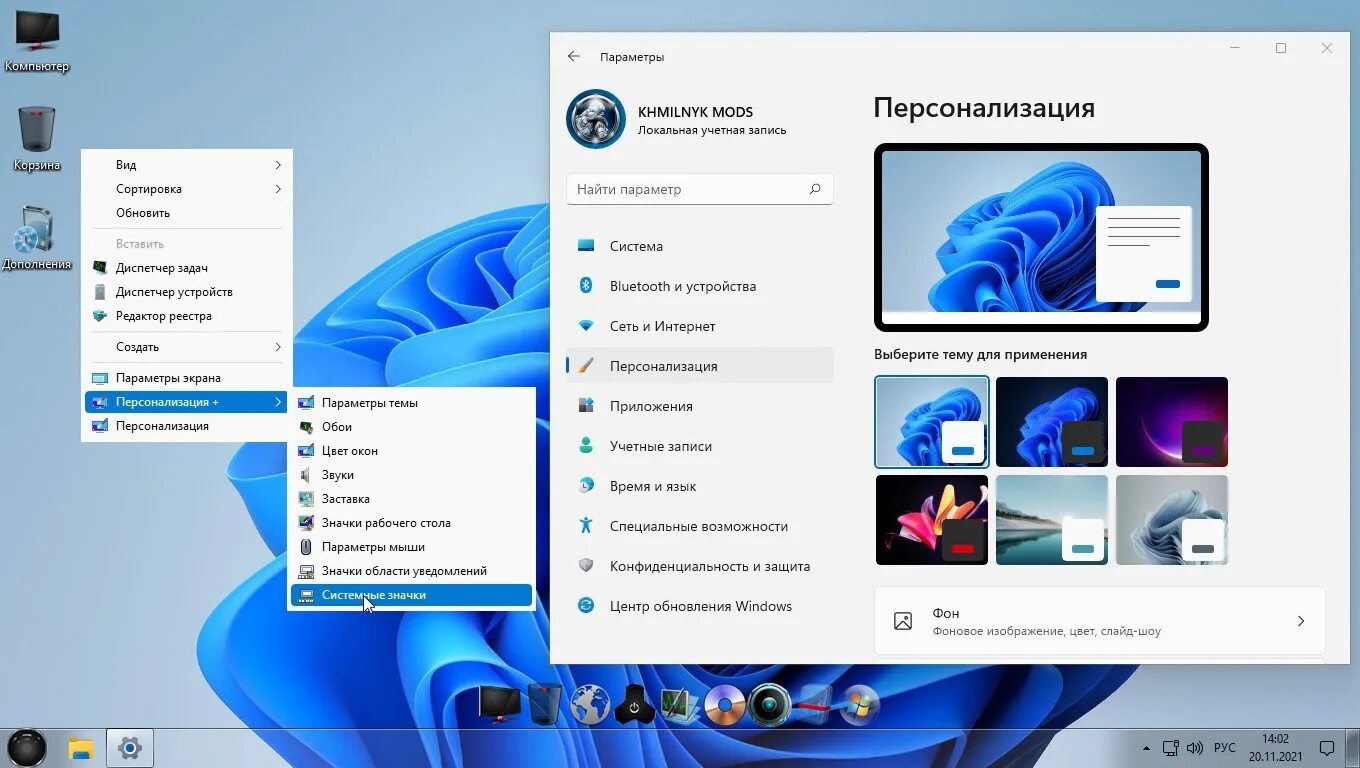This screenshot has width=1360, height=768.
Task: Click the Settings gear on the taskbar
Action: pos(129,747)
